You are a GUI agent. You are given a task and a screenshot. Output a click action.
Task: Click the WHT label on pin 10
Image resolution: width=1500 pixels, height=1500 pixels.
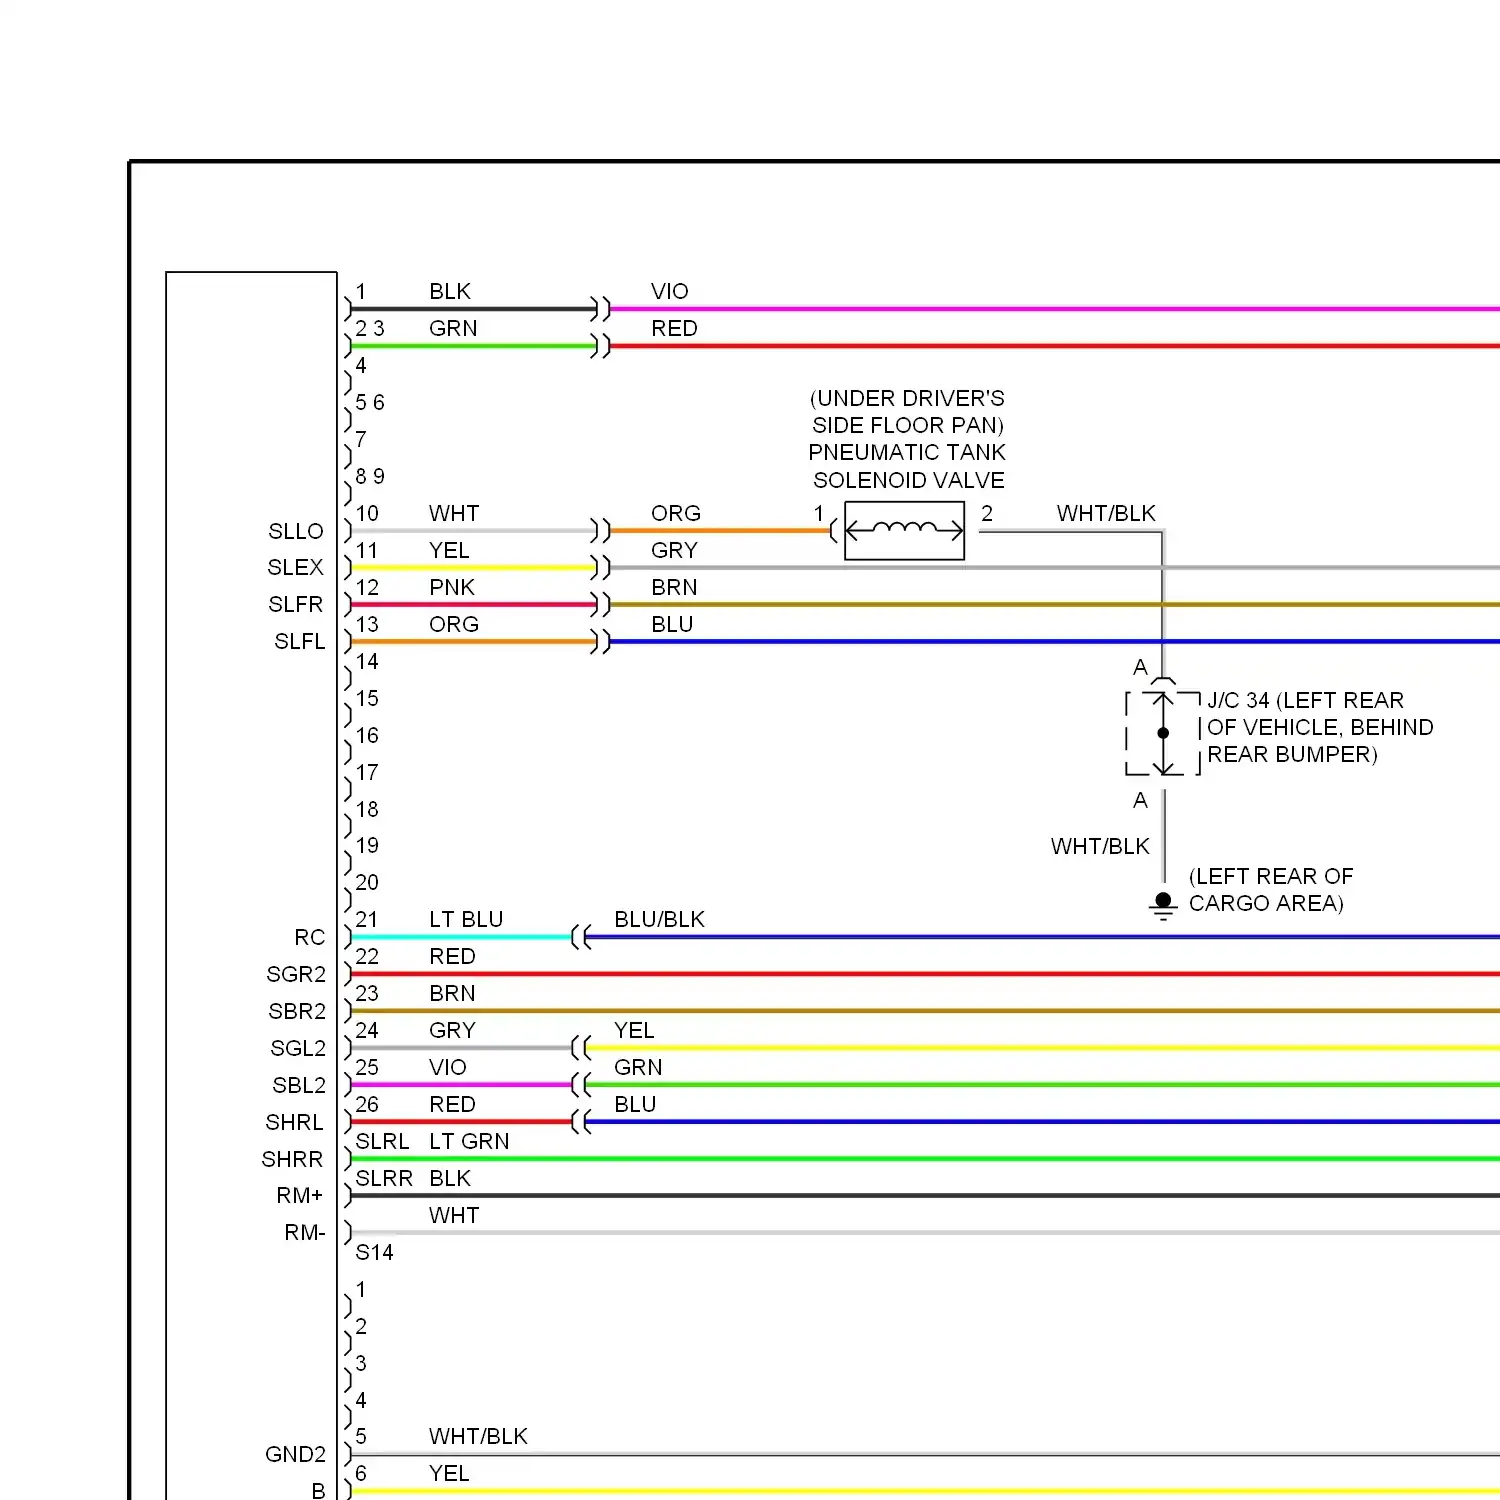coord(454,513)
